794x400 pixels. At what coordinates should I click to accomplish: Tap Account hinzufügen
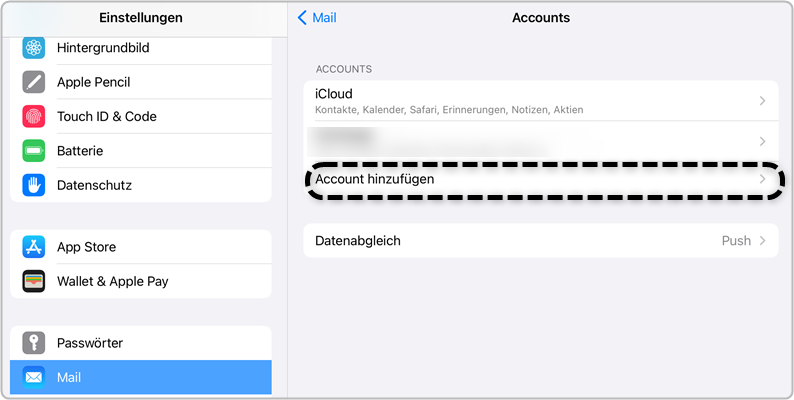pos(541,179)
